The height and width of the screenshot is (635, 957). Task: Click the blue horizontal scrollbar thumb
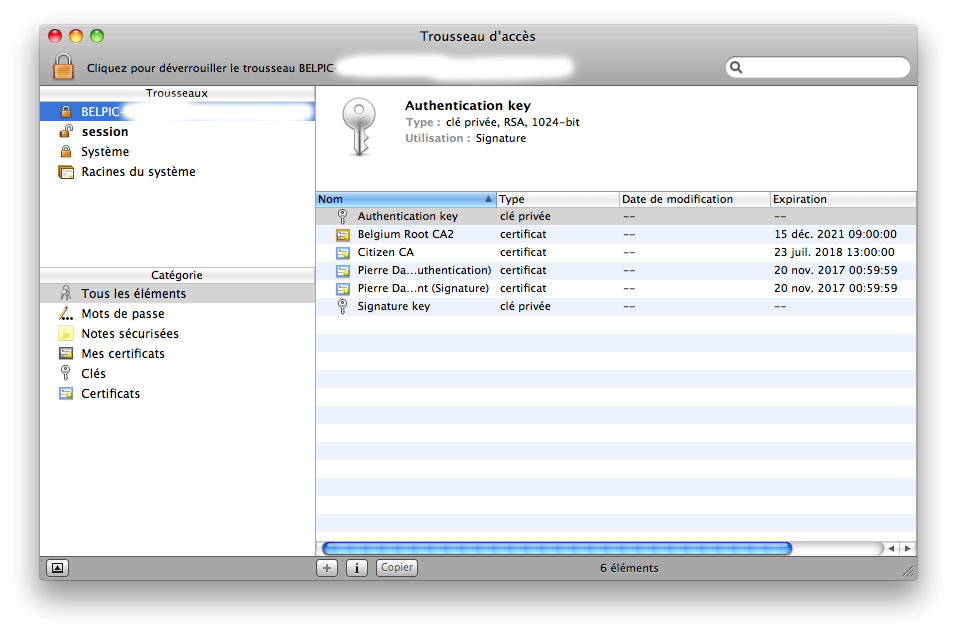(557, 548)
